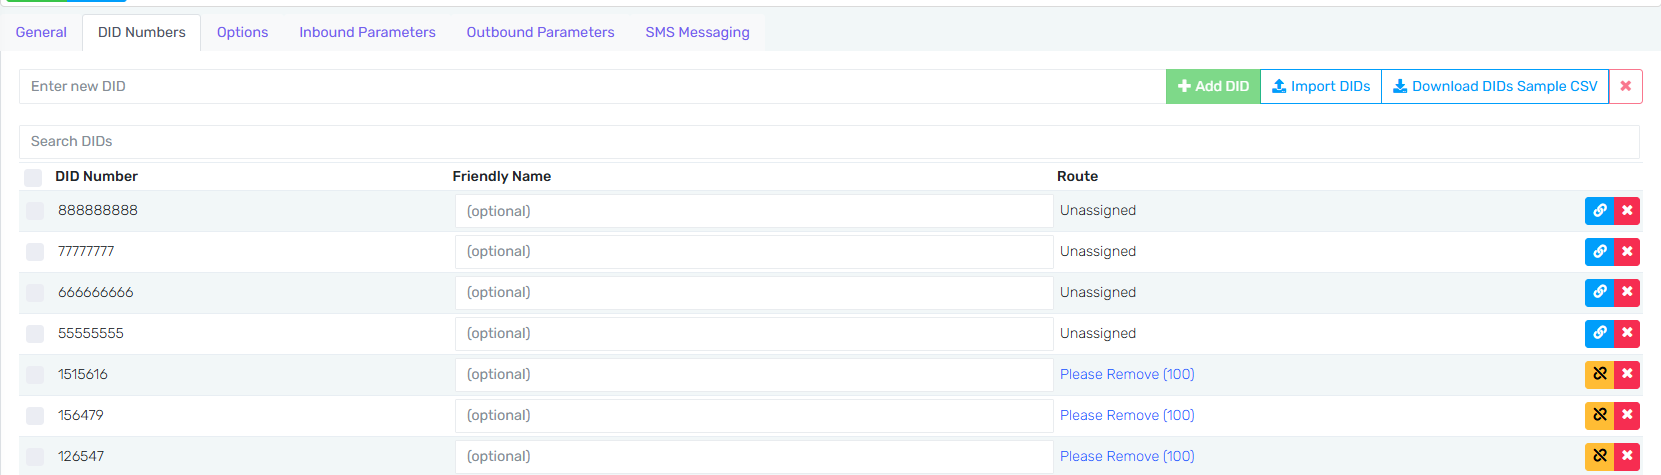Viewport: 1661px width, 475px height.
Task: Select the DID Numbers tab
Action: 142,32
